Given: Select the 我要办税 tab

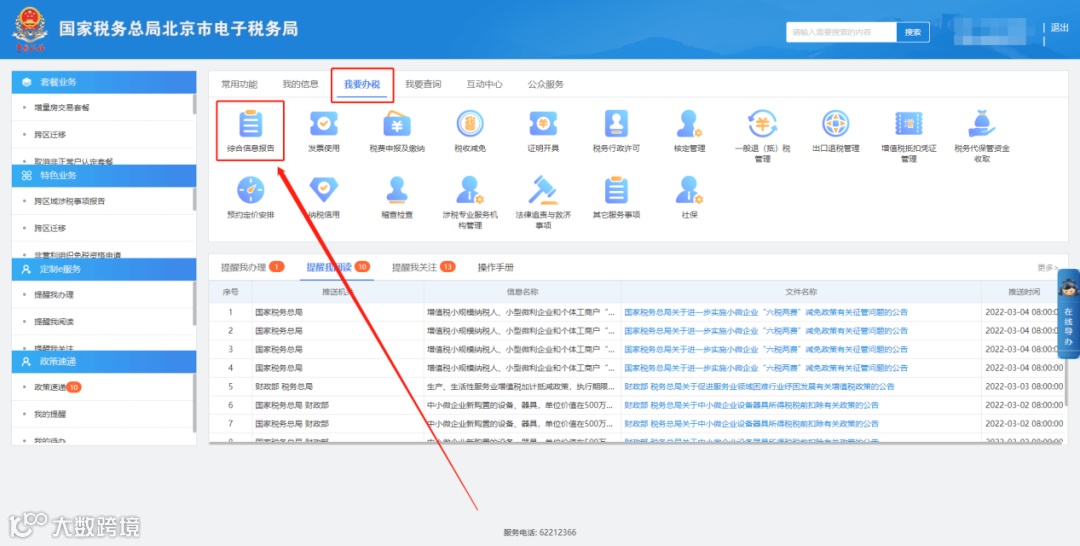Looking at the screenshot, I should click(362, 85).
